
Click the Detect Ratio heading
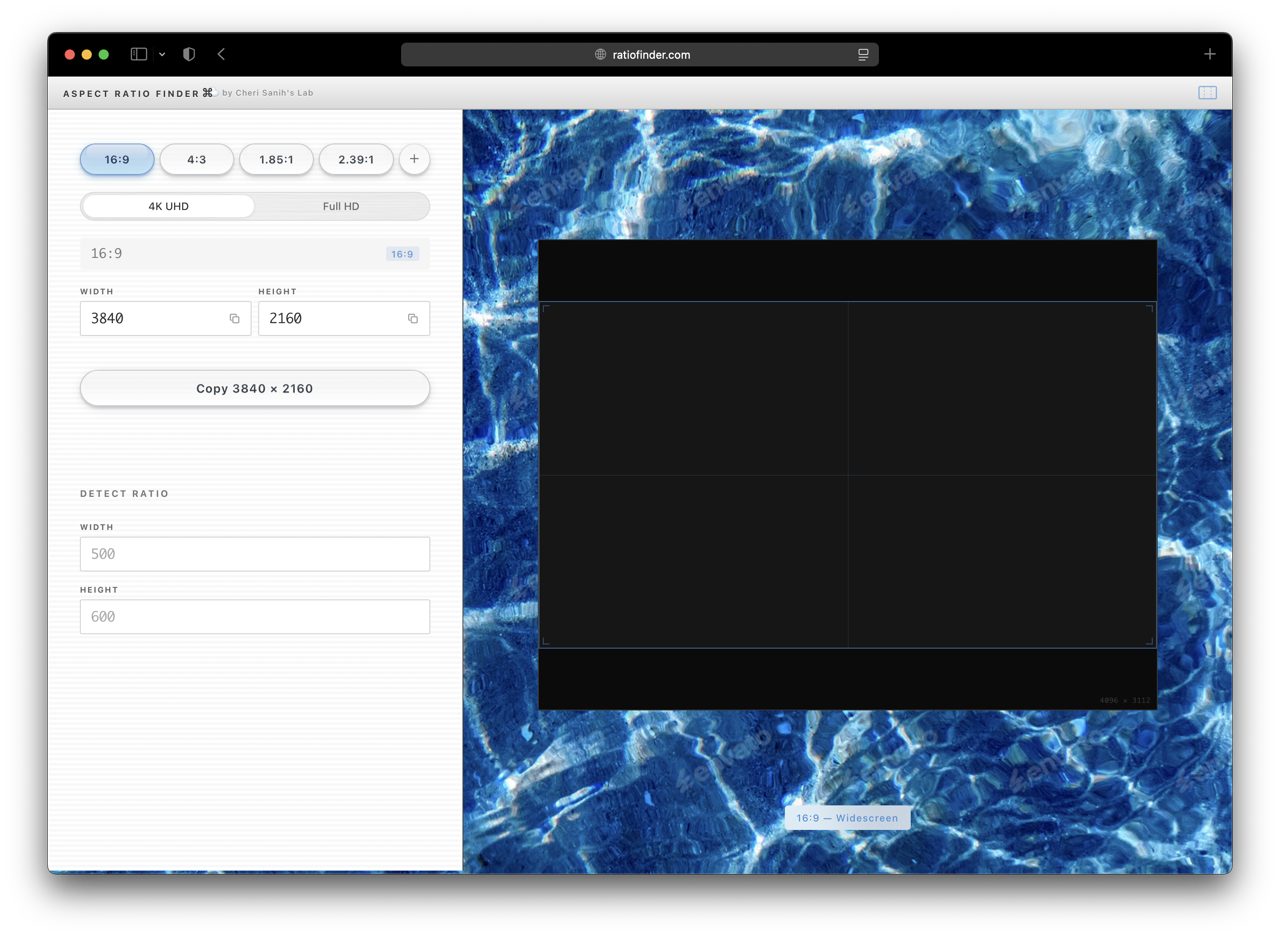(124, 494)
